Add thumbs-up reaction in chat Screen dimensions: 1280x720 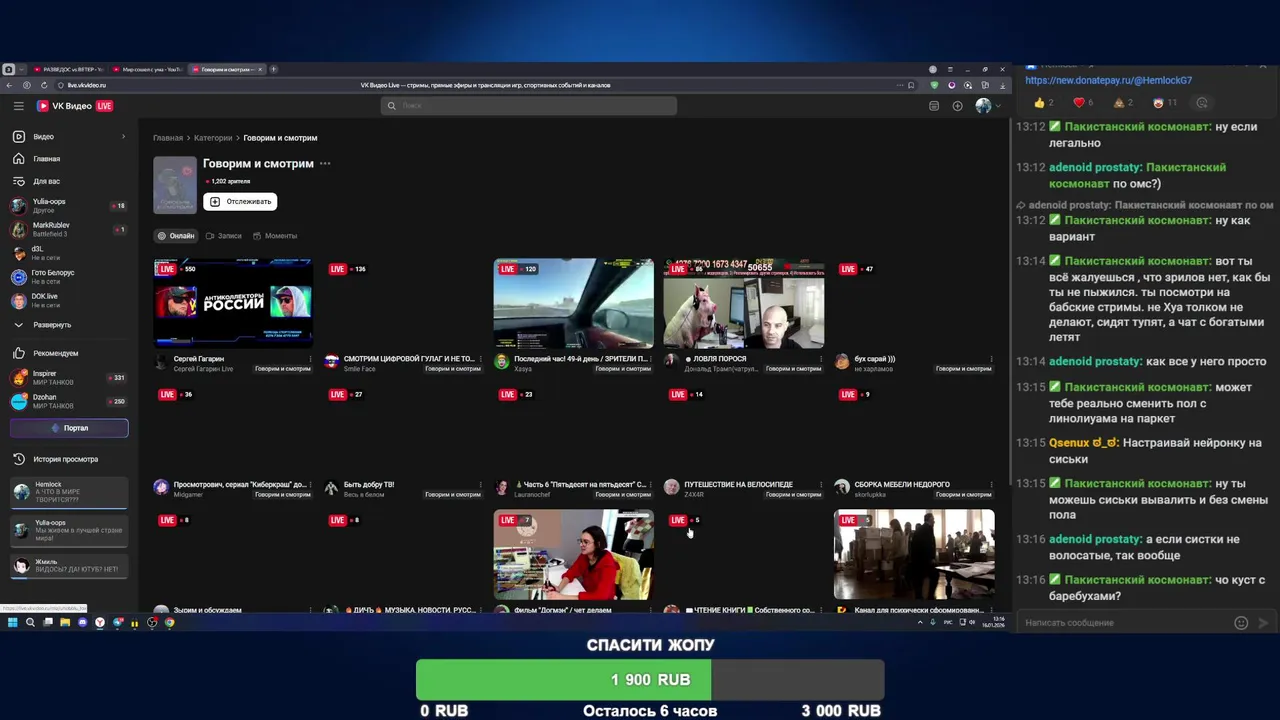click(1044, 103)
